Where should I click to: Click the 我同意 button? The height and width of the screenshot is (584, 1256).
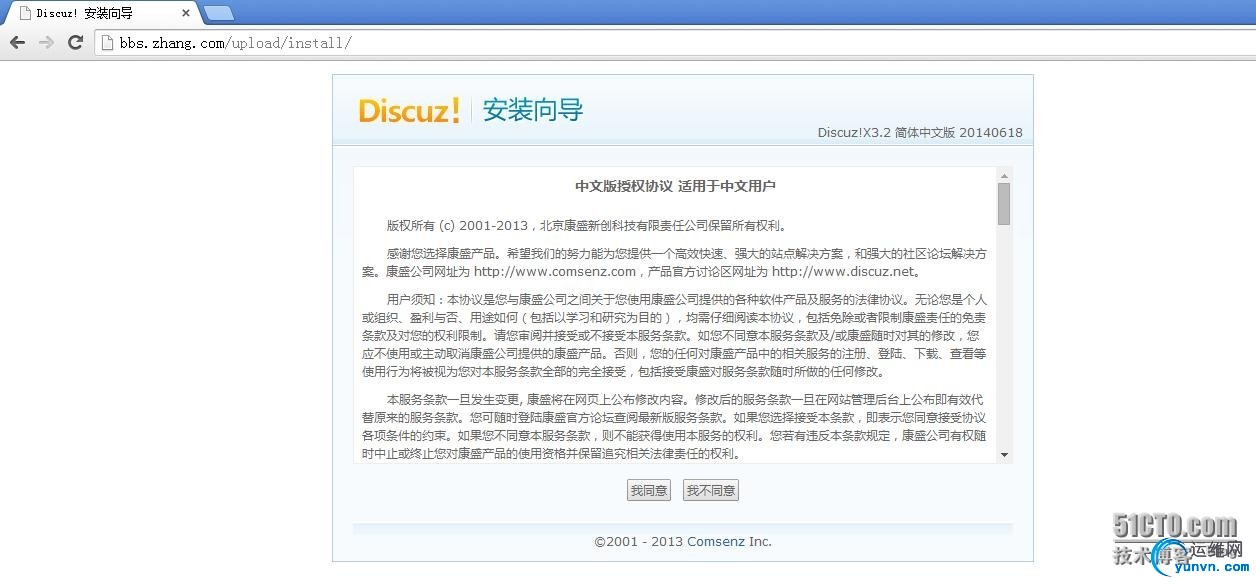(649, 490)
